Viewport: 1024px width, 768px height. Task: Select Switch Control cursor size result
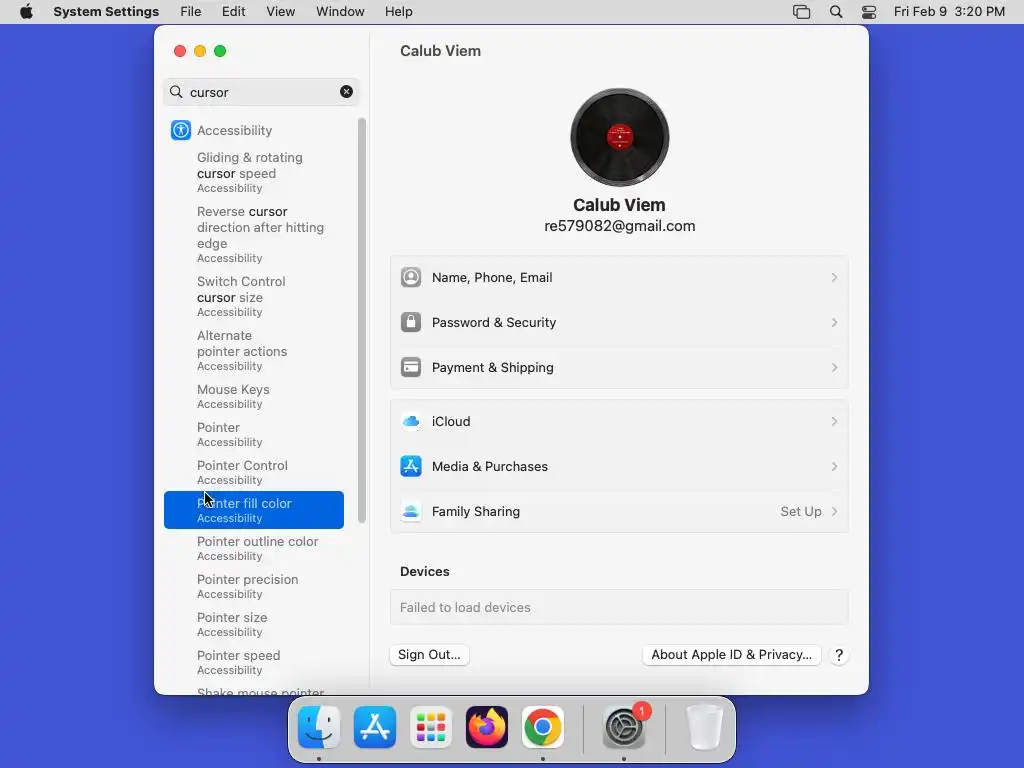tap(254, 296)
